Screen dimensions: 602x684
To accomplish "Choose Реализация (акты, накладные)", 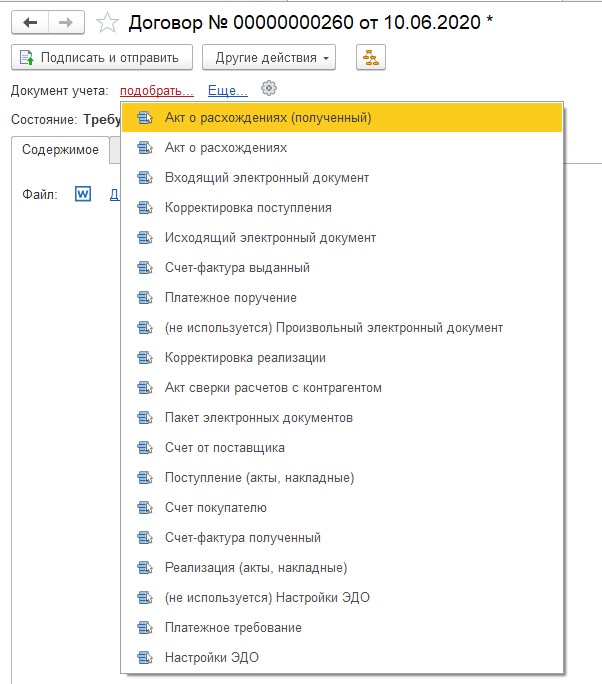I will (342, 568).
